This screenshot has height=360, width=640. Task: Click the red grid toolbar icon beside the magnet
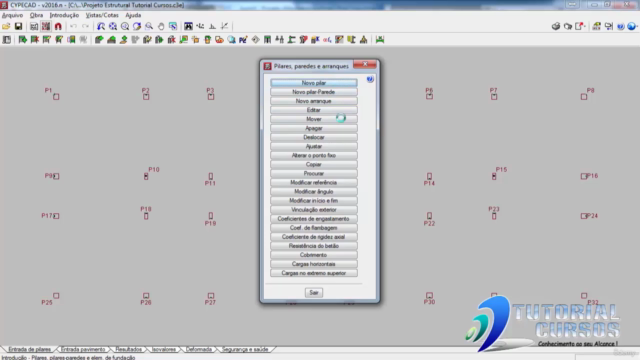coord(46,26)
